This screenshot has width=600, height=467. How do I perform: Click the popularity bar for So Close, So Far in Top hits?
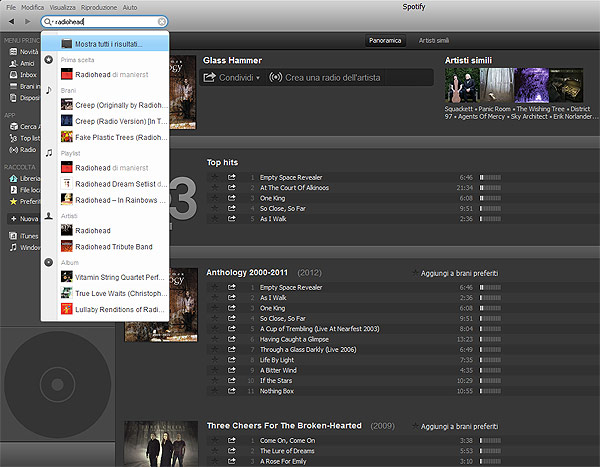click(491, 208)
